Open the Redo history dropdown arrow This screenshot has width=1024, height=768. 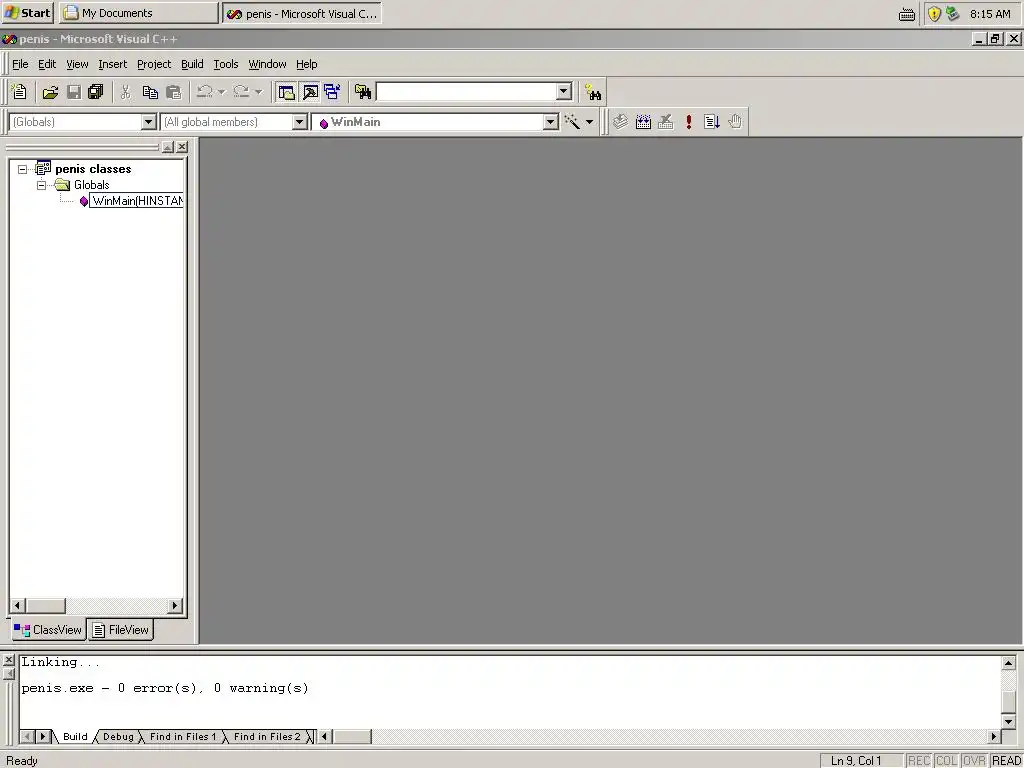point(258,92)
